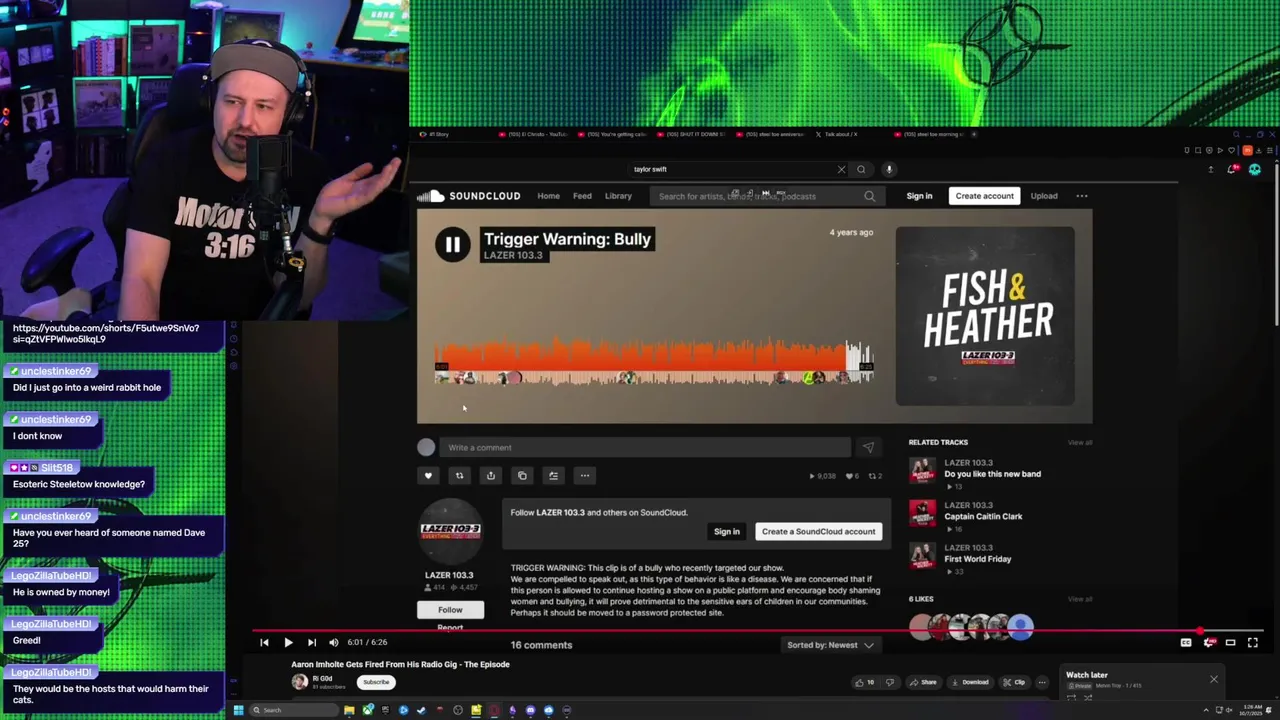Click Create a SoundCloud account button
The height and width of the screenshot is (720, 1280).
click(x=818, y=532)
